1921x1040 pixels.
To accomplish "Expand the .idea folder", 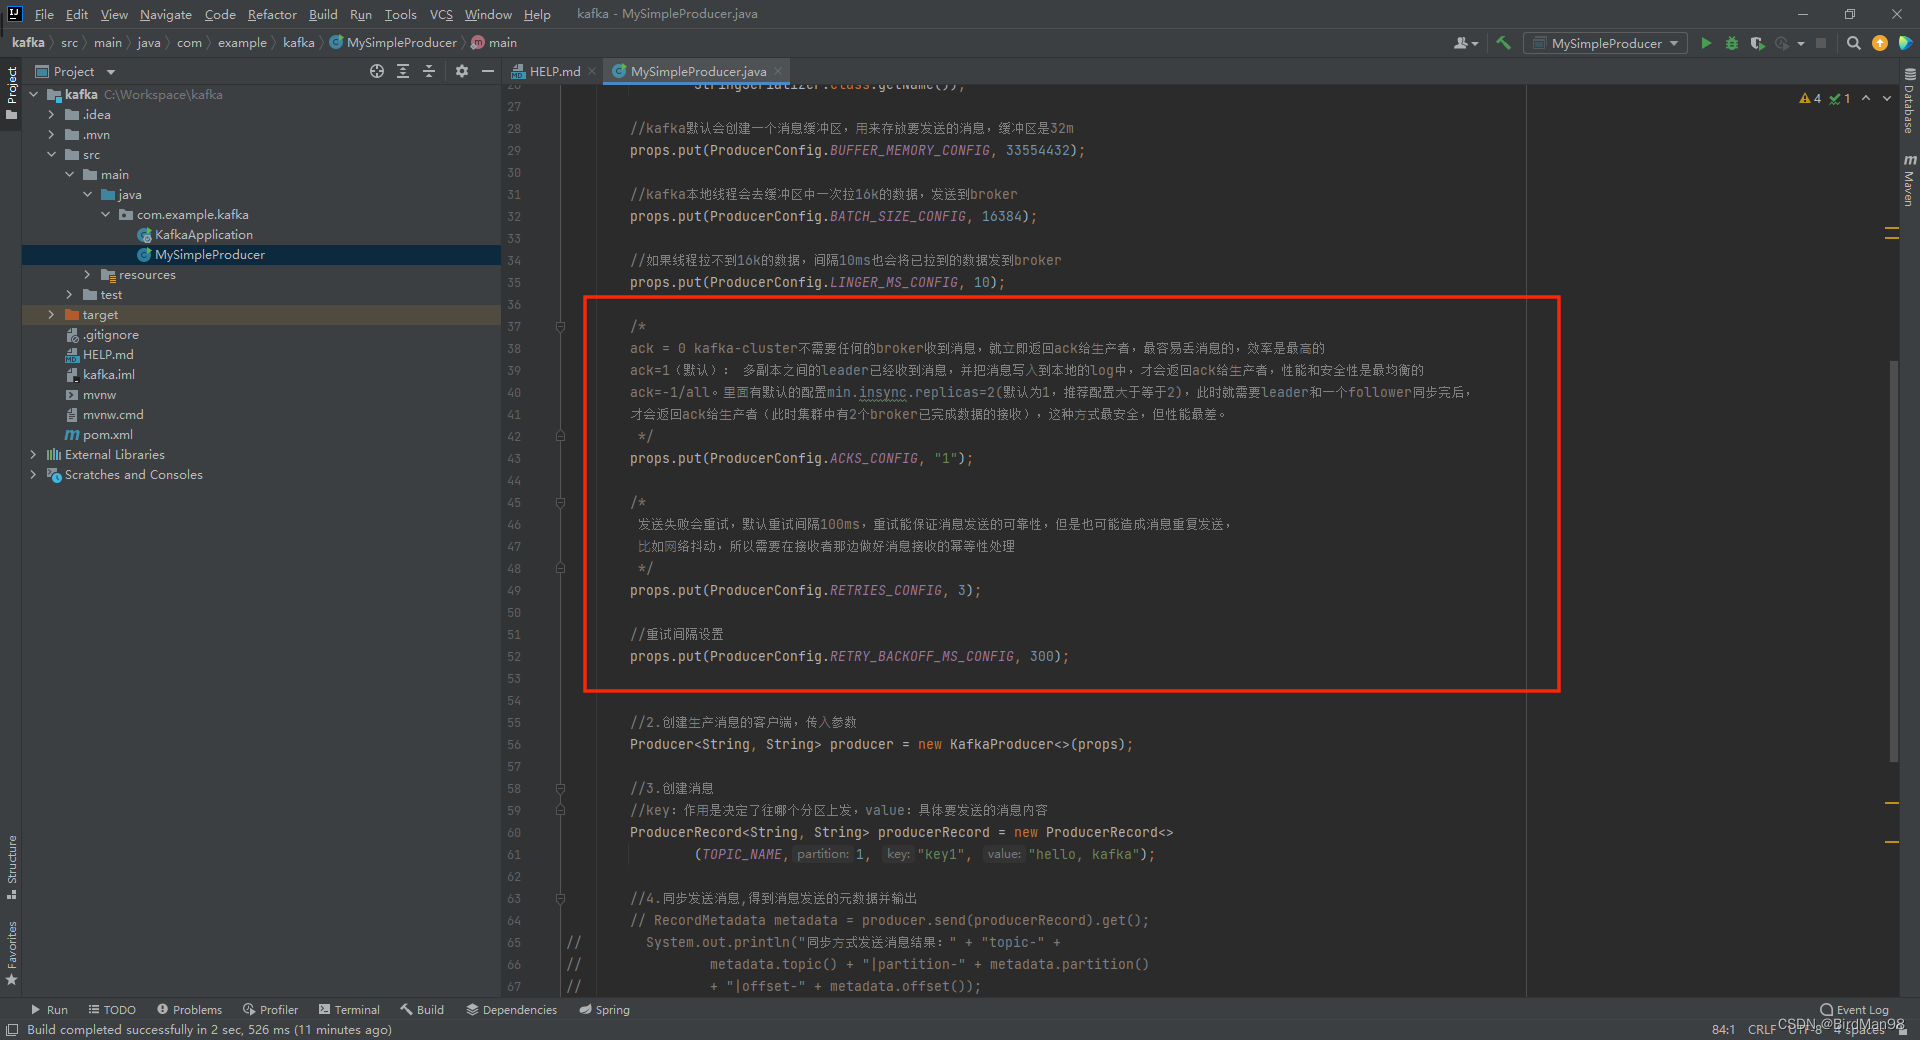I will coord(51,115).
